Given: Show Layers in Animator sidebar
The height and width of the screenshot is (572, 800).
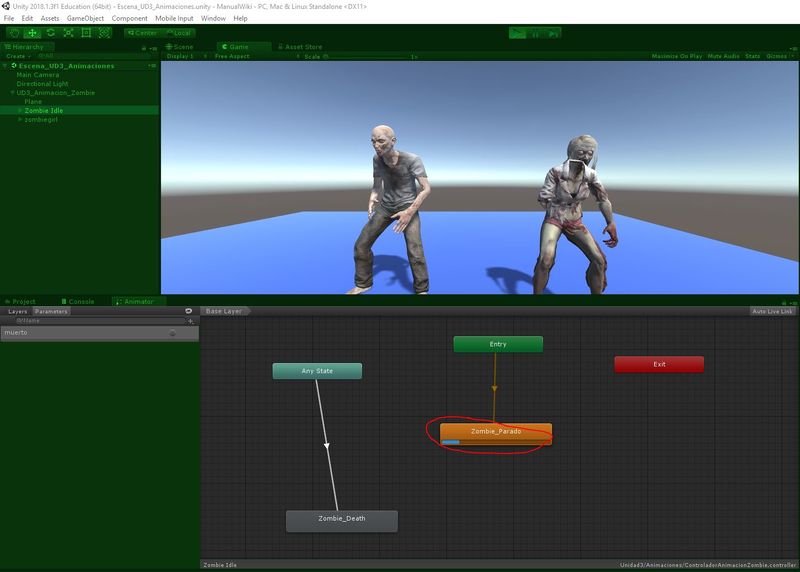Looking at the screenshot, I should pos(17,311).
